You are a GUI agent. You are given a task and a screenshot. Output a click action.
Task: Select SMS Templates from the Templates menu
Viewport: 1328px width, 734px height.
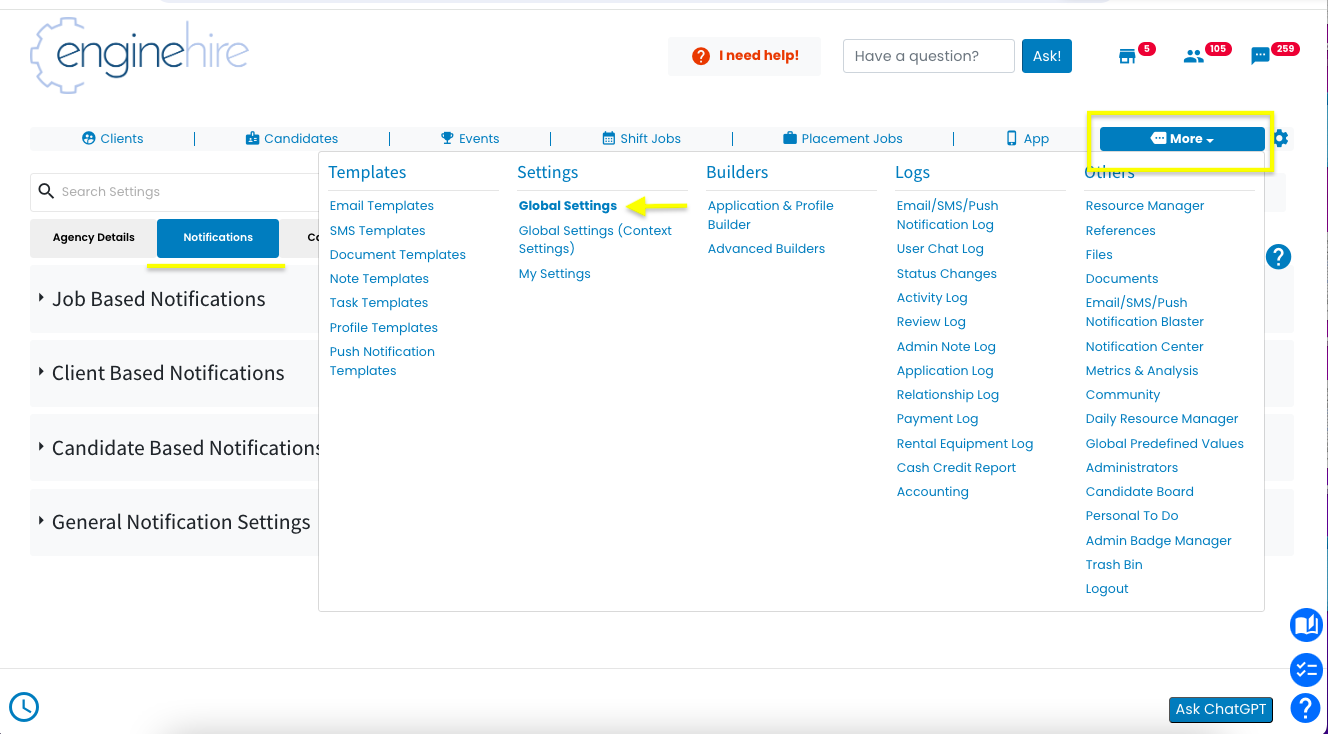(377, 230)
